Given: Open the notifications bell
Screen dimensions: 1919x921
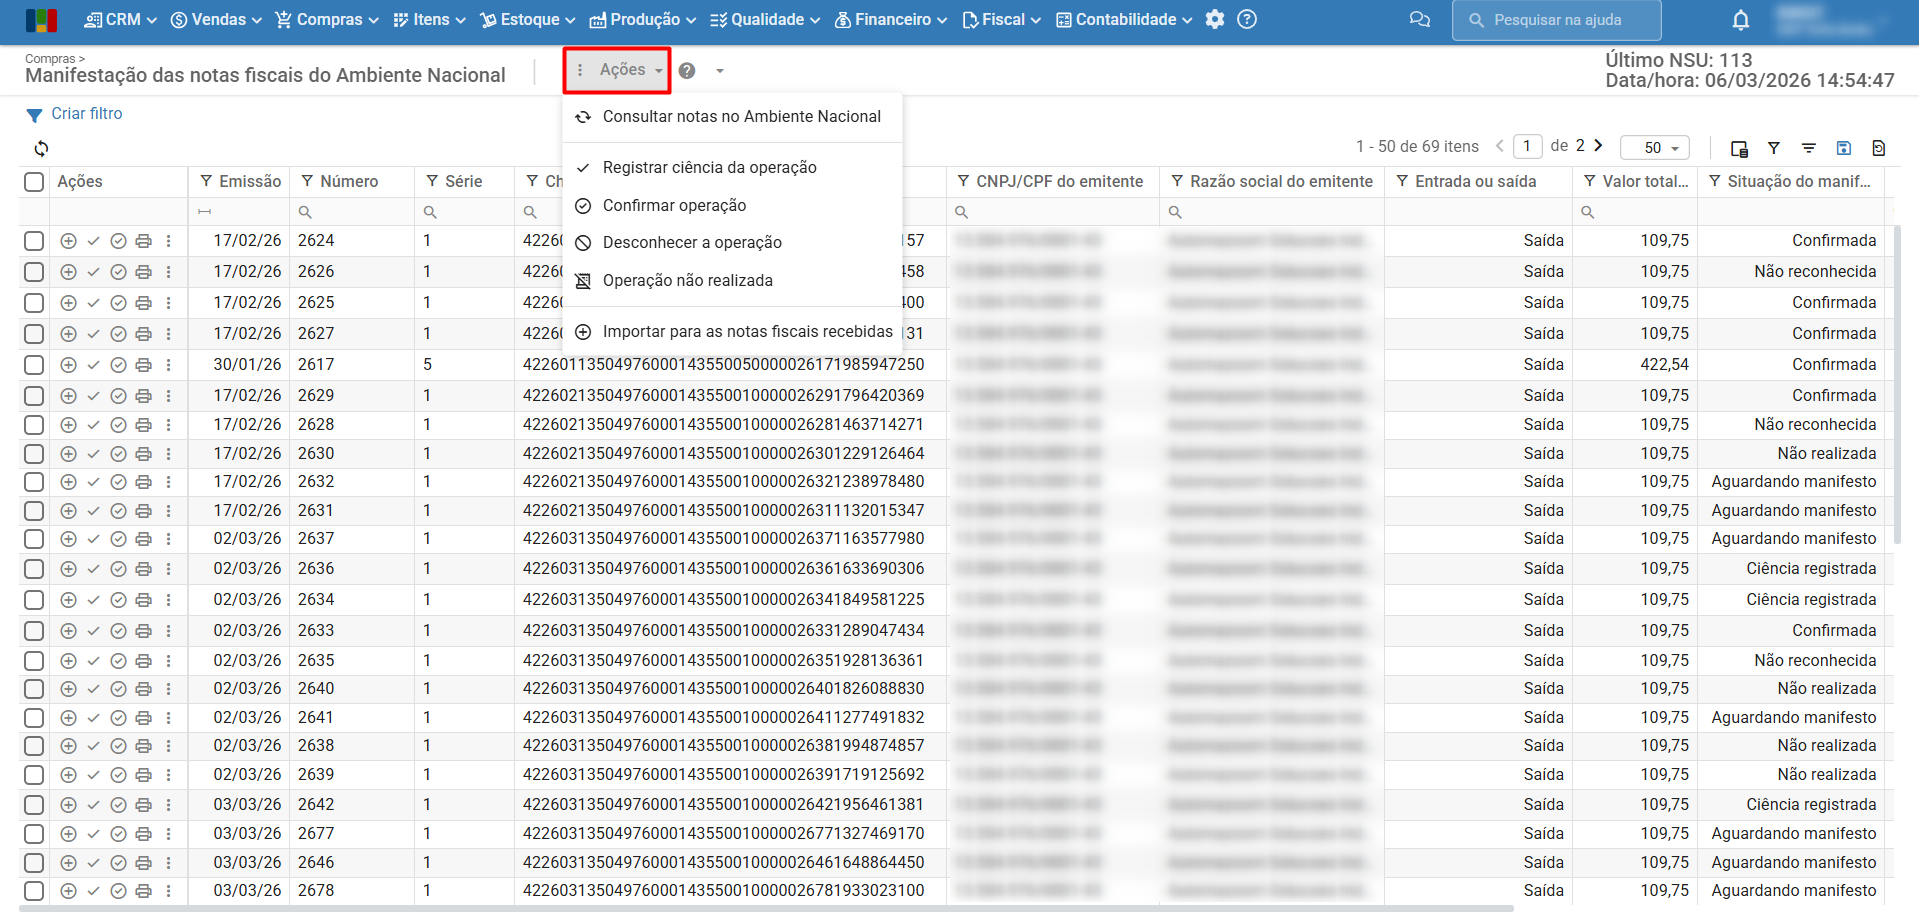Looking at the screenshot, I should [x=1741, y=20].
